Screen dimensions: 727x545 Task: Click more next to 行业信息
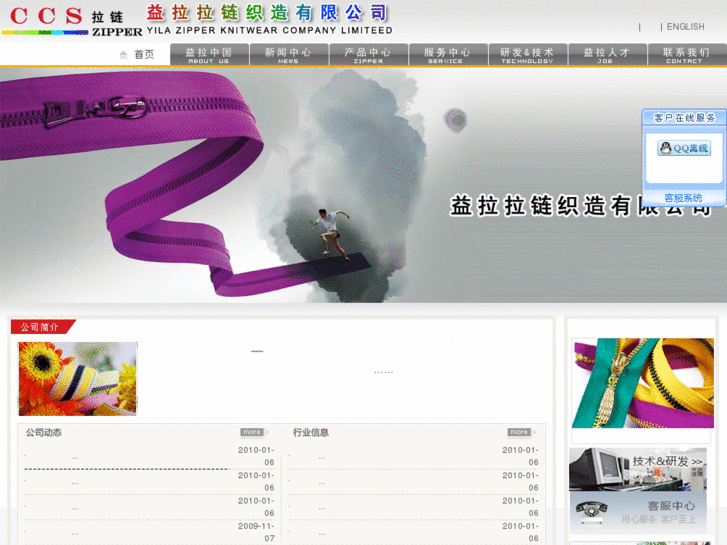point(519,432)
